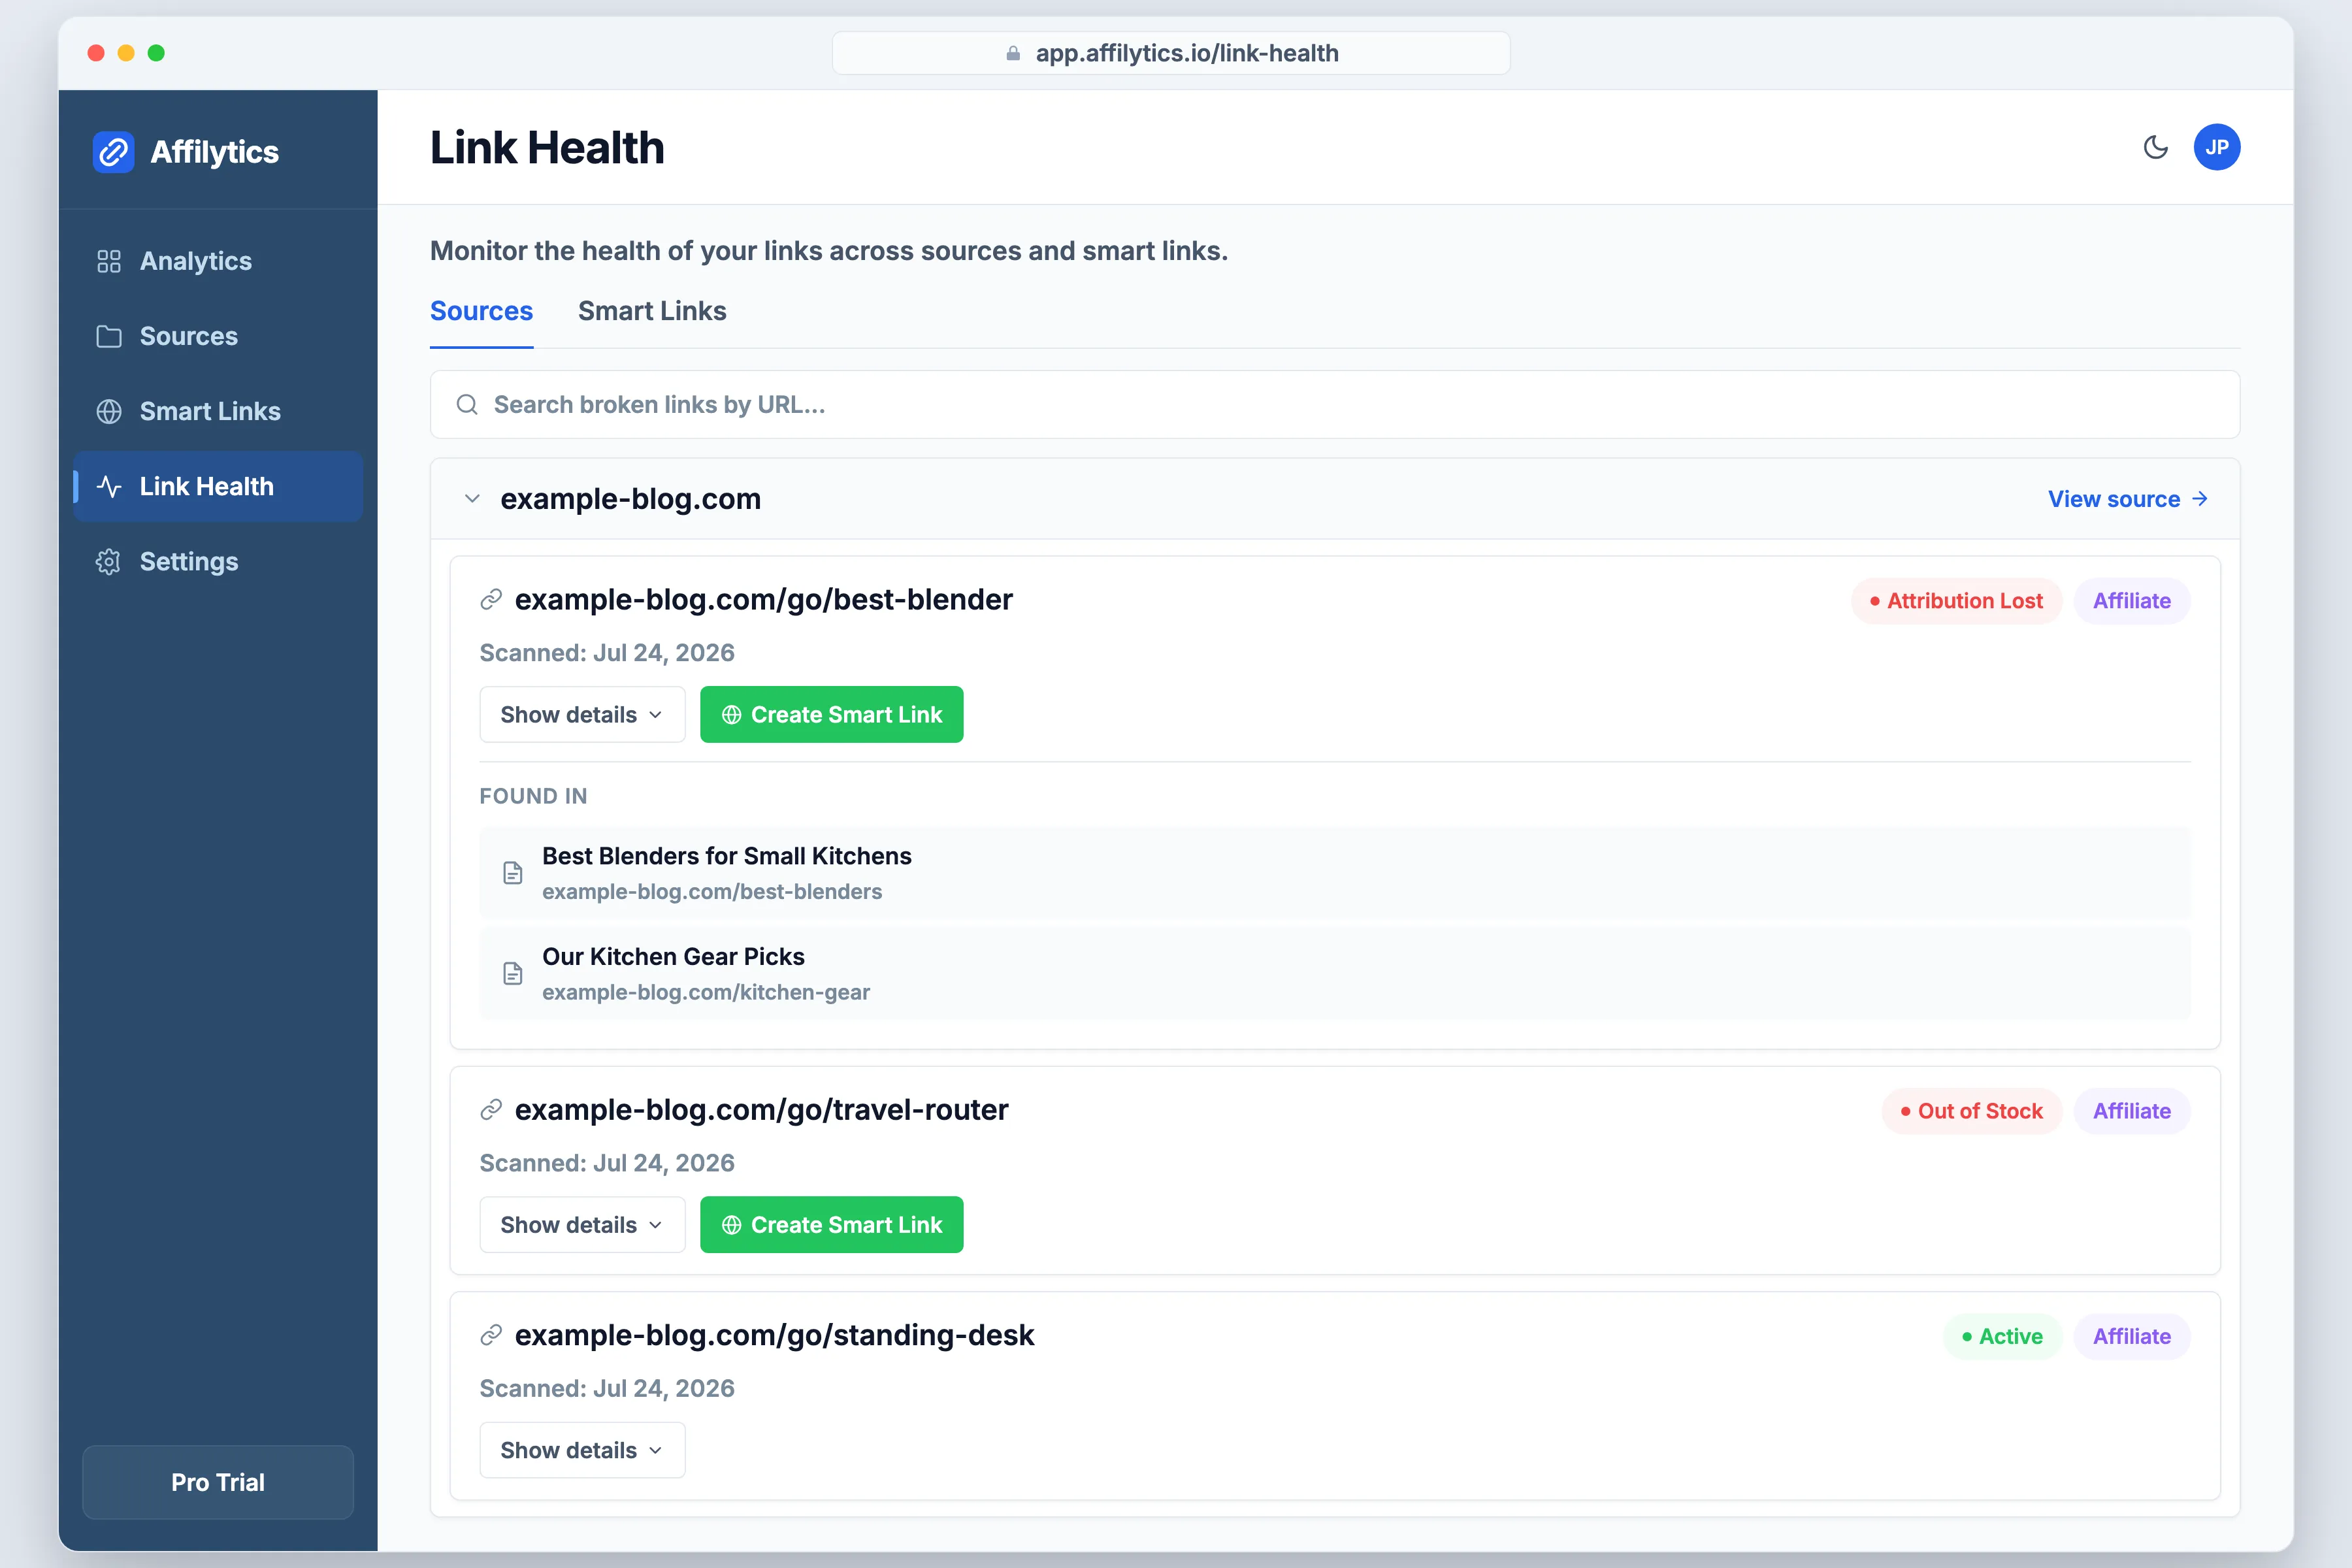Click the Affilytics logo icon

(x=113, y=152)
